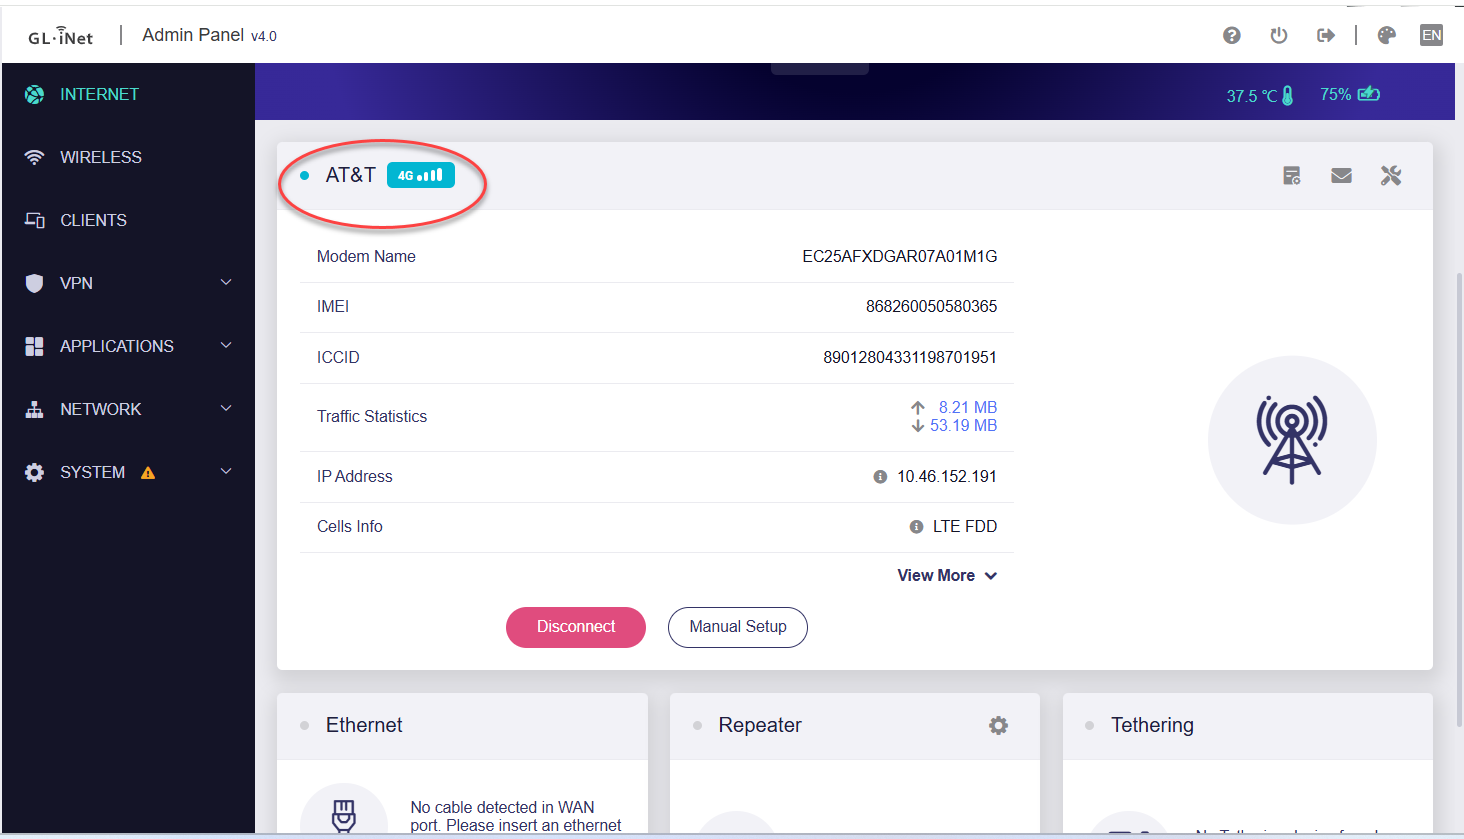Click the cell tower illustration
Image resolution: width=1464 pixels, height=839 pixels.
(x=1292, y=440)
